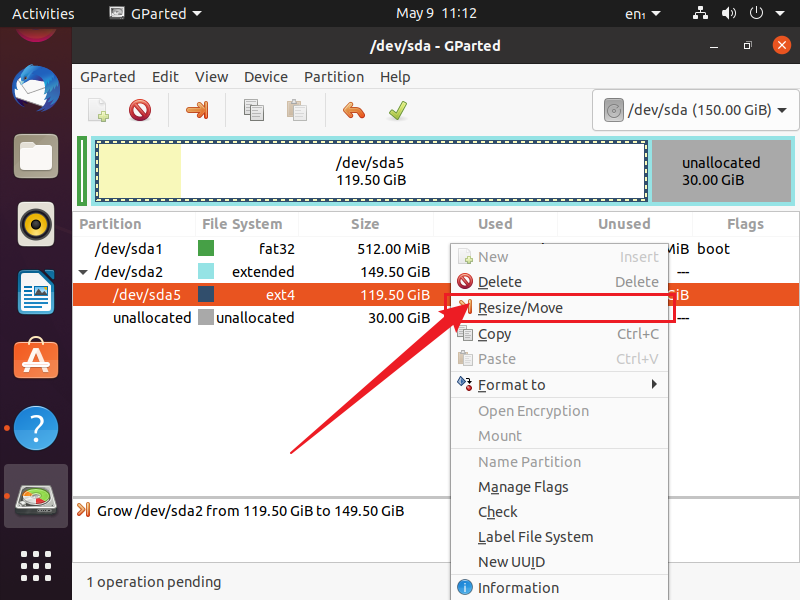The height and width of the screenshot is (600, 800).
Task: Click the Used column header
Action: (495, 224)
